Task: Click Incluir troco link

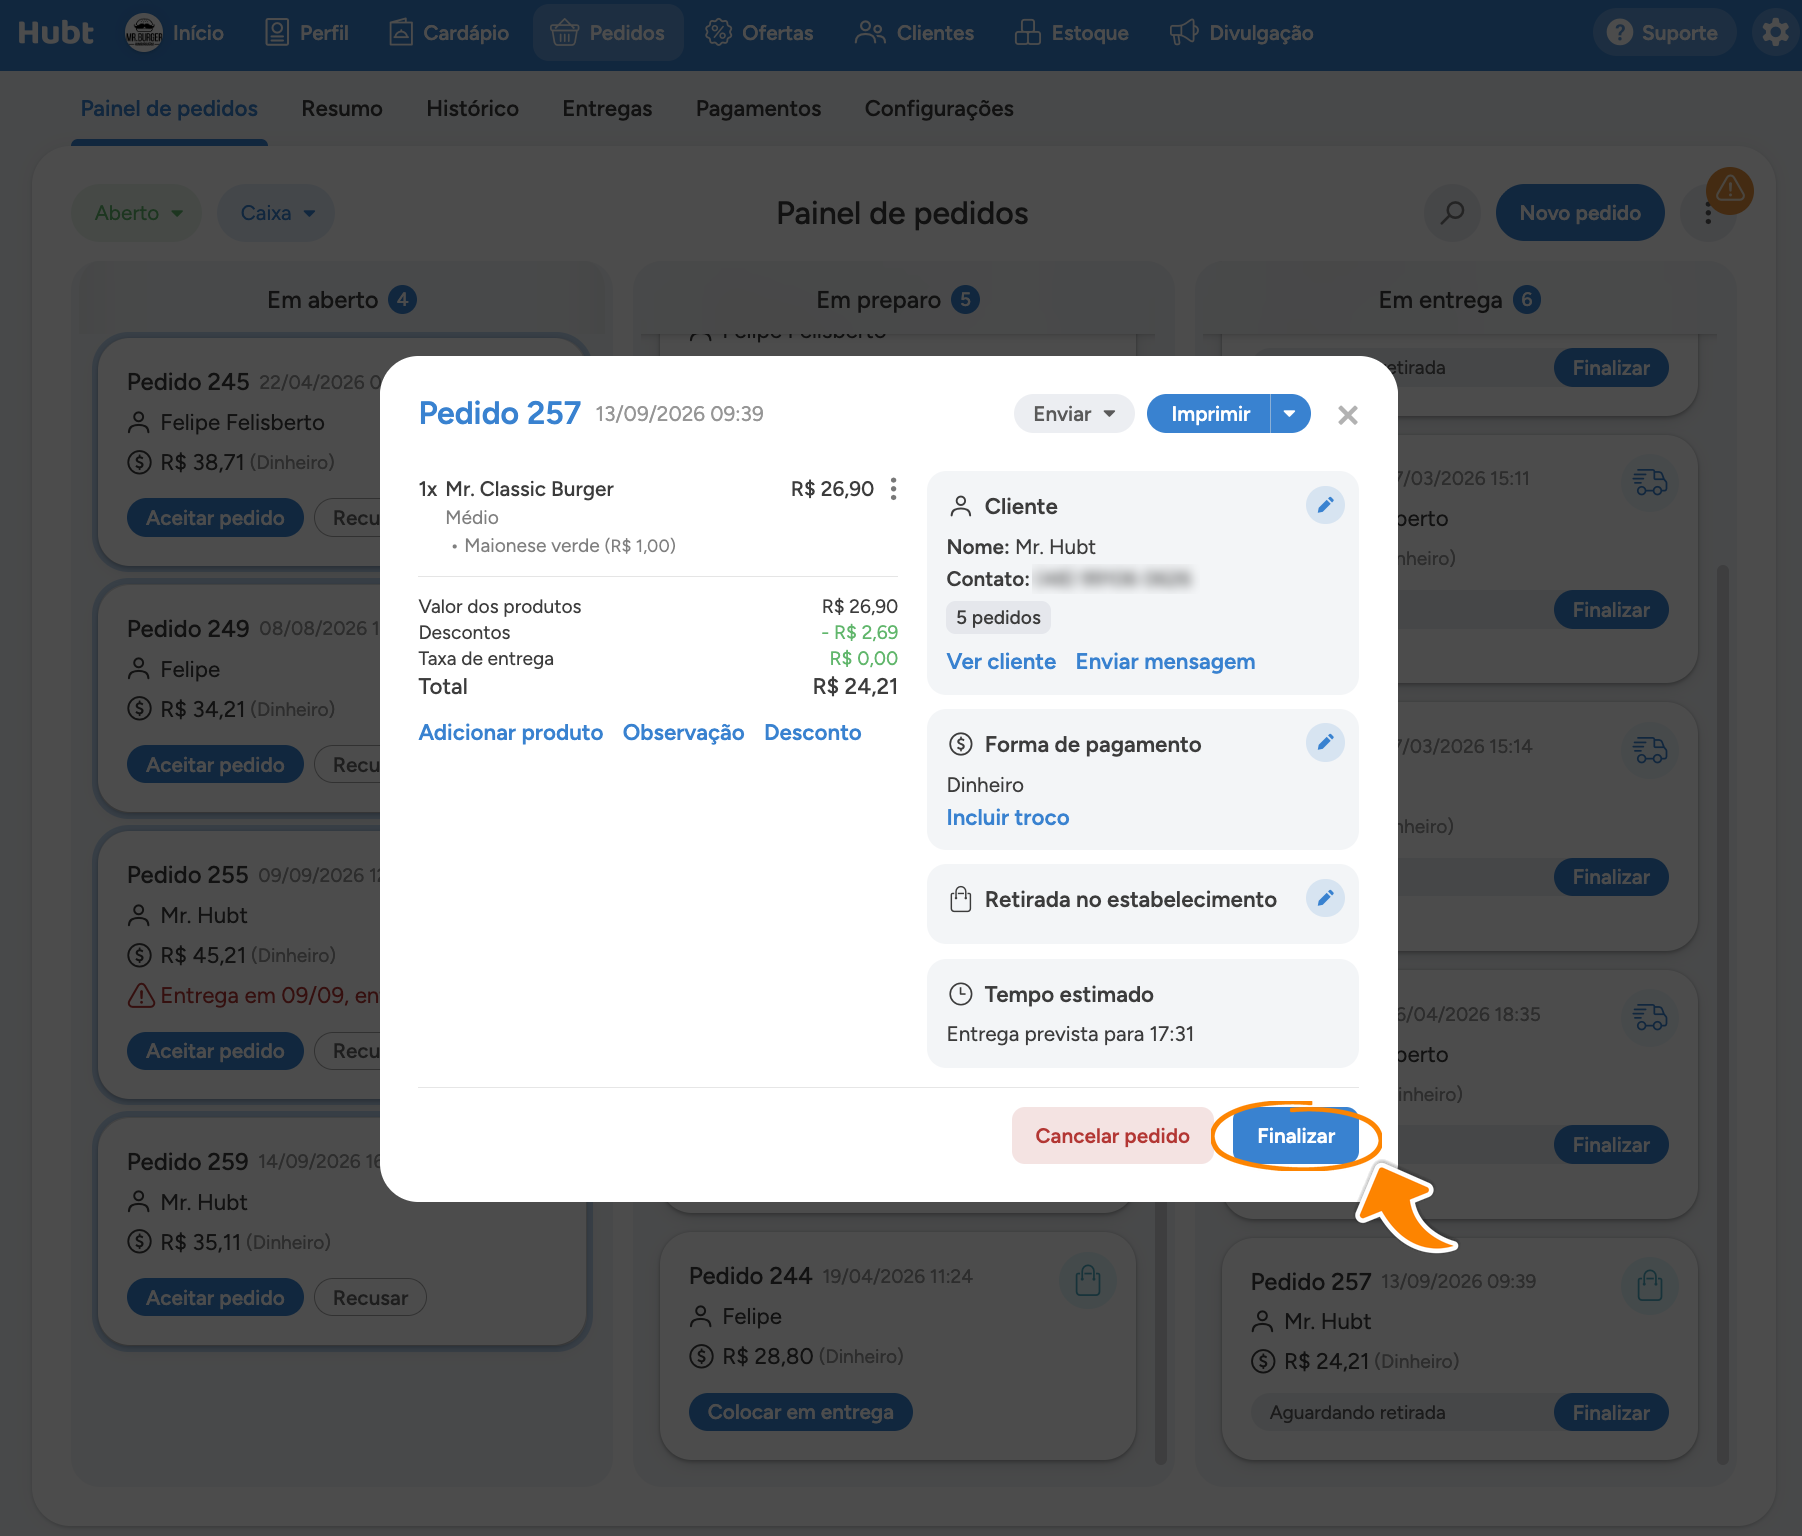Action: [x=1007, y=818]
